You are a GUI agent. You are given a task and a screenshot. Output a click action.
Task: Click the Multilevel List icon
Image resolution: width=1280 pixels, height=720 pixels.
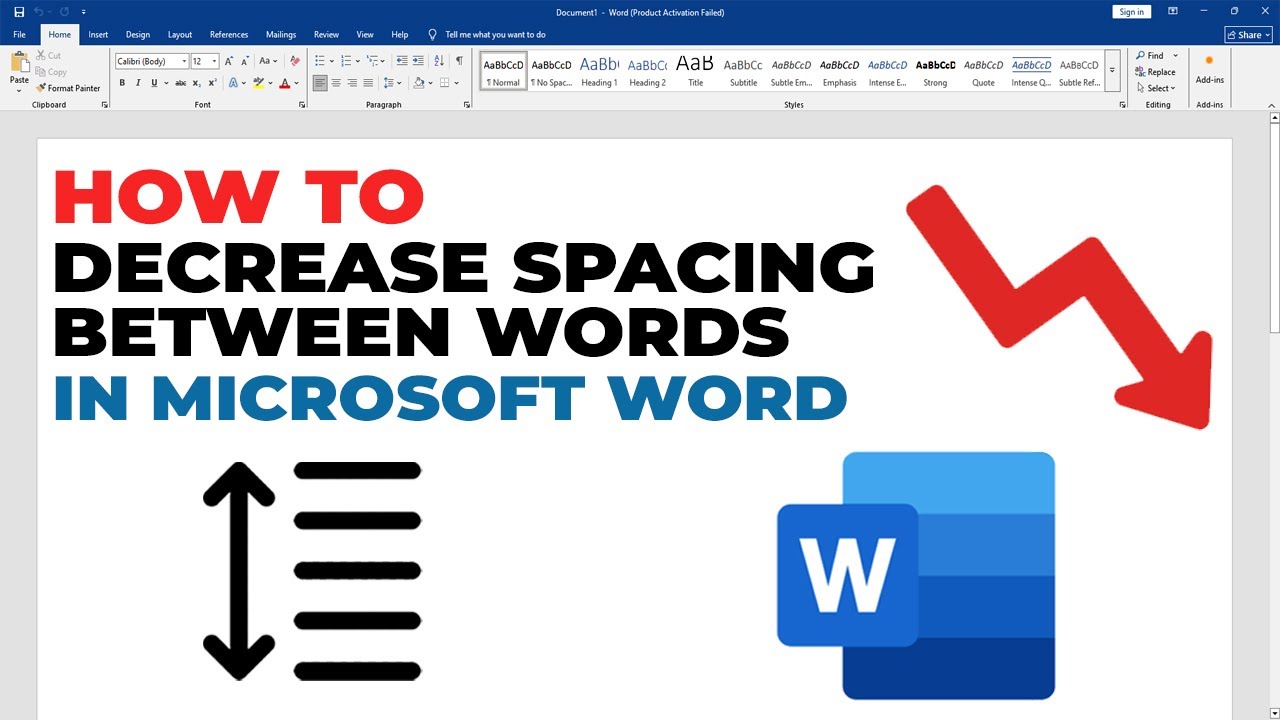coord(372,61)
